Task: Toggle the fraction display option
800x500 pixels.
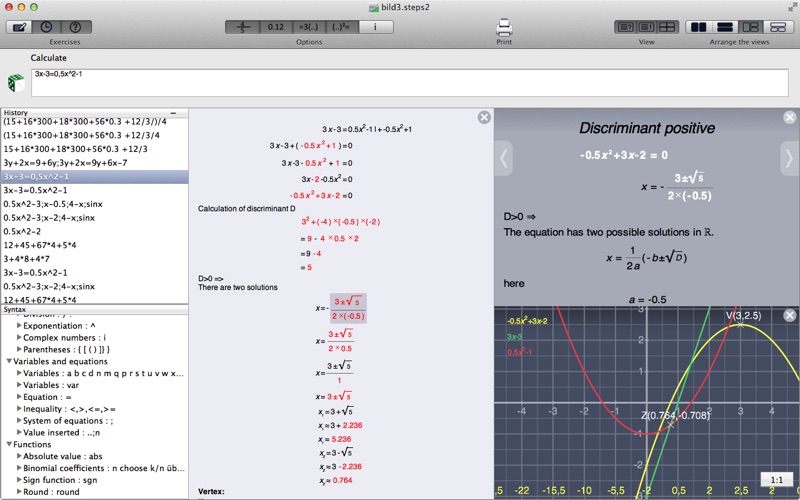Action: point(242,27)
